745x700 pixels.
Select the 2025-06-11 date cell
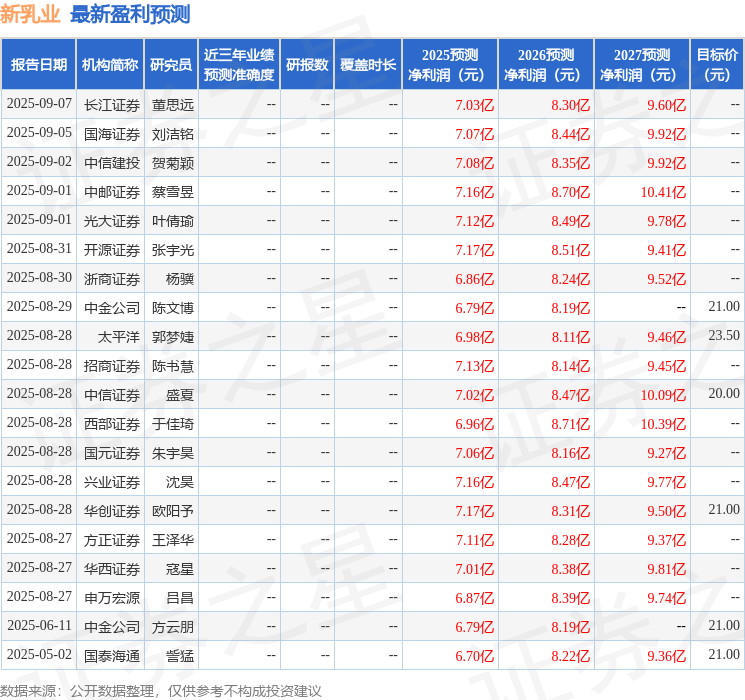click(x=39, y=625)
